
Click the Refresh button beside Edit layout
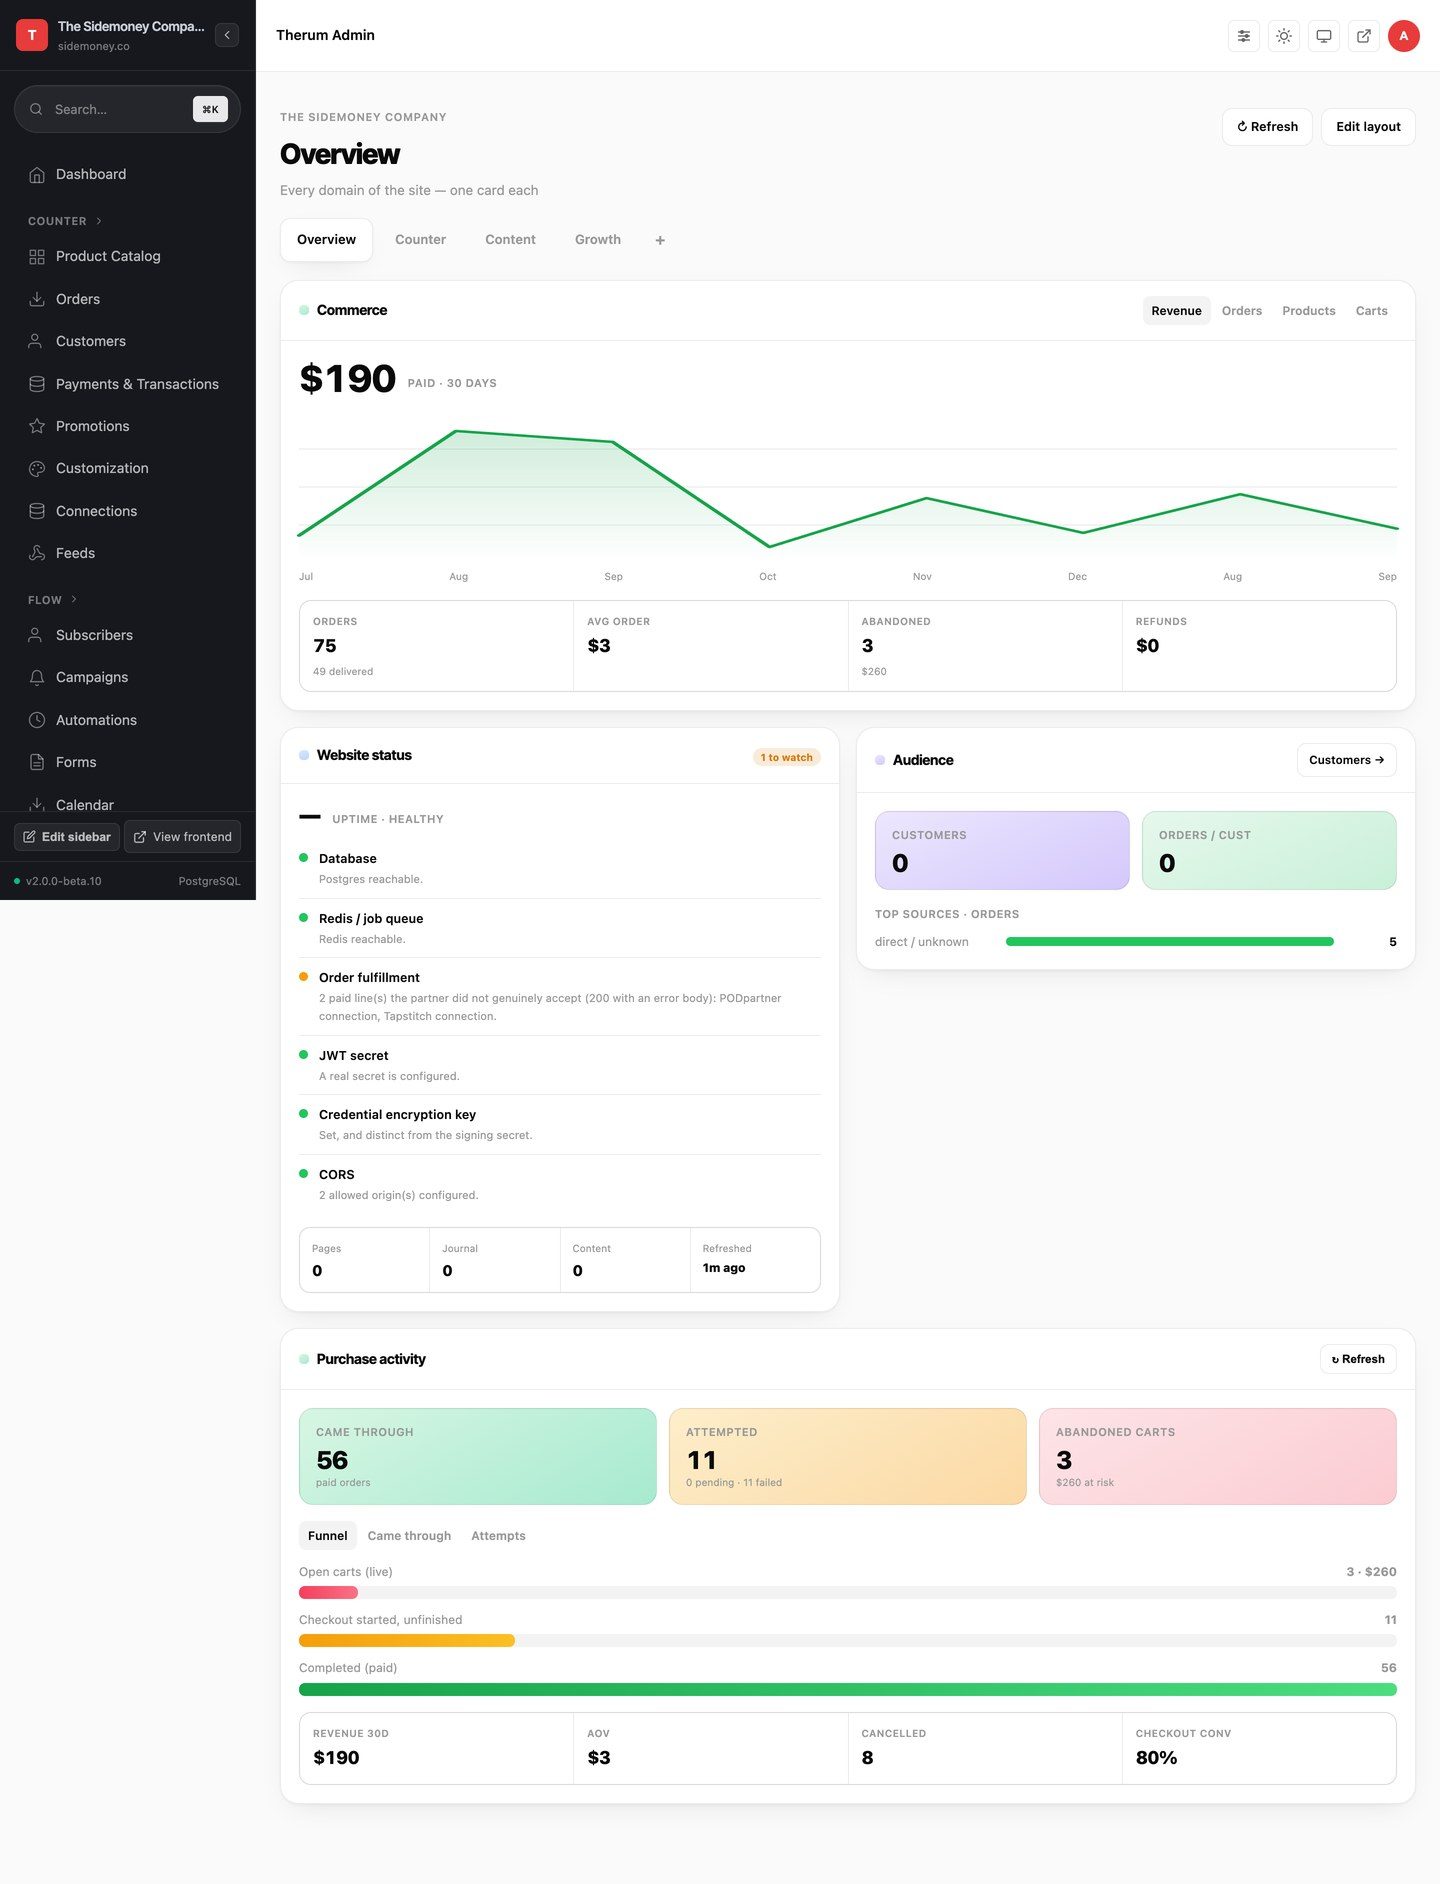[1267, 127]
